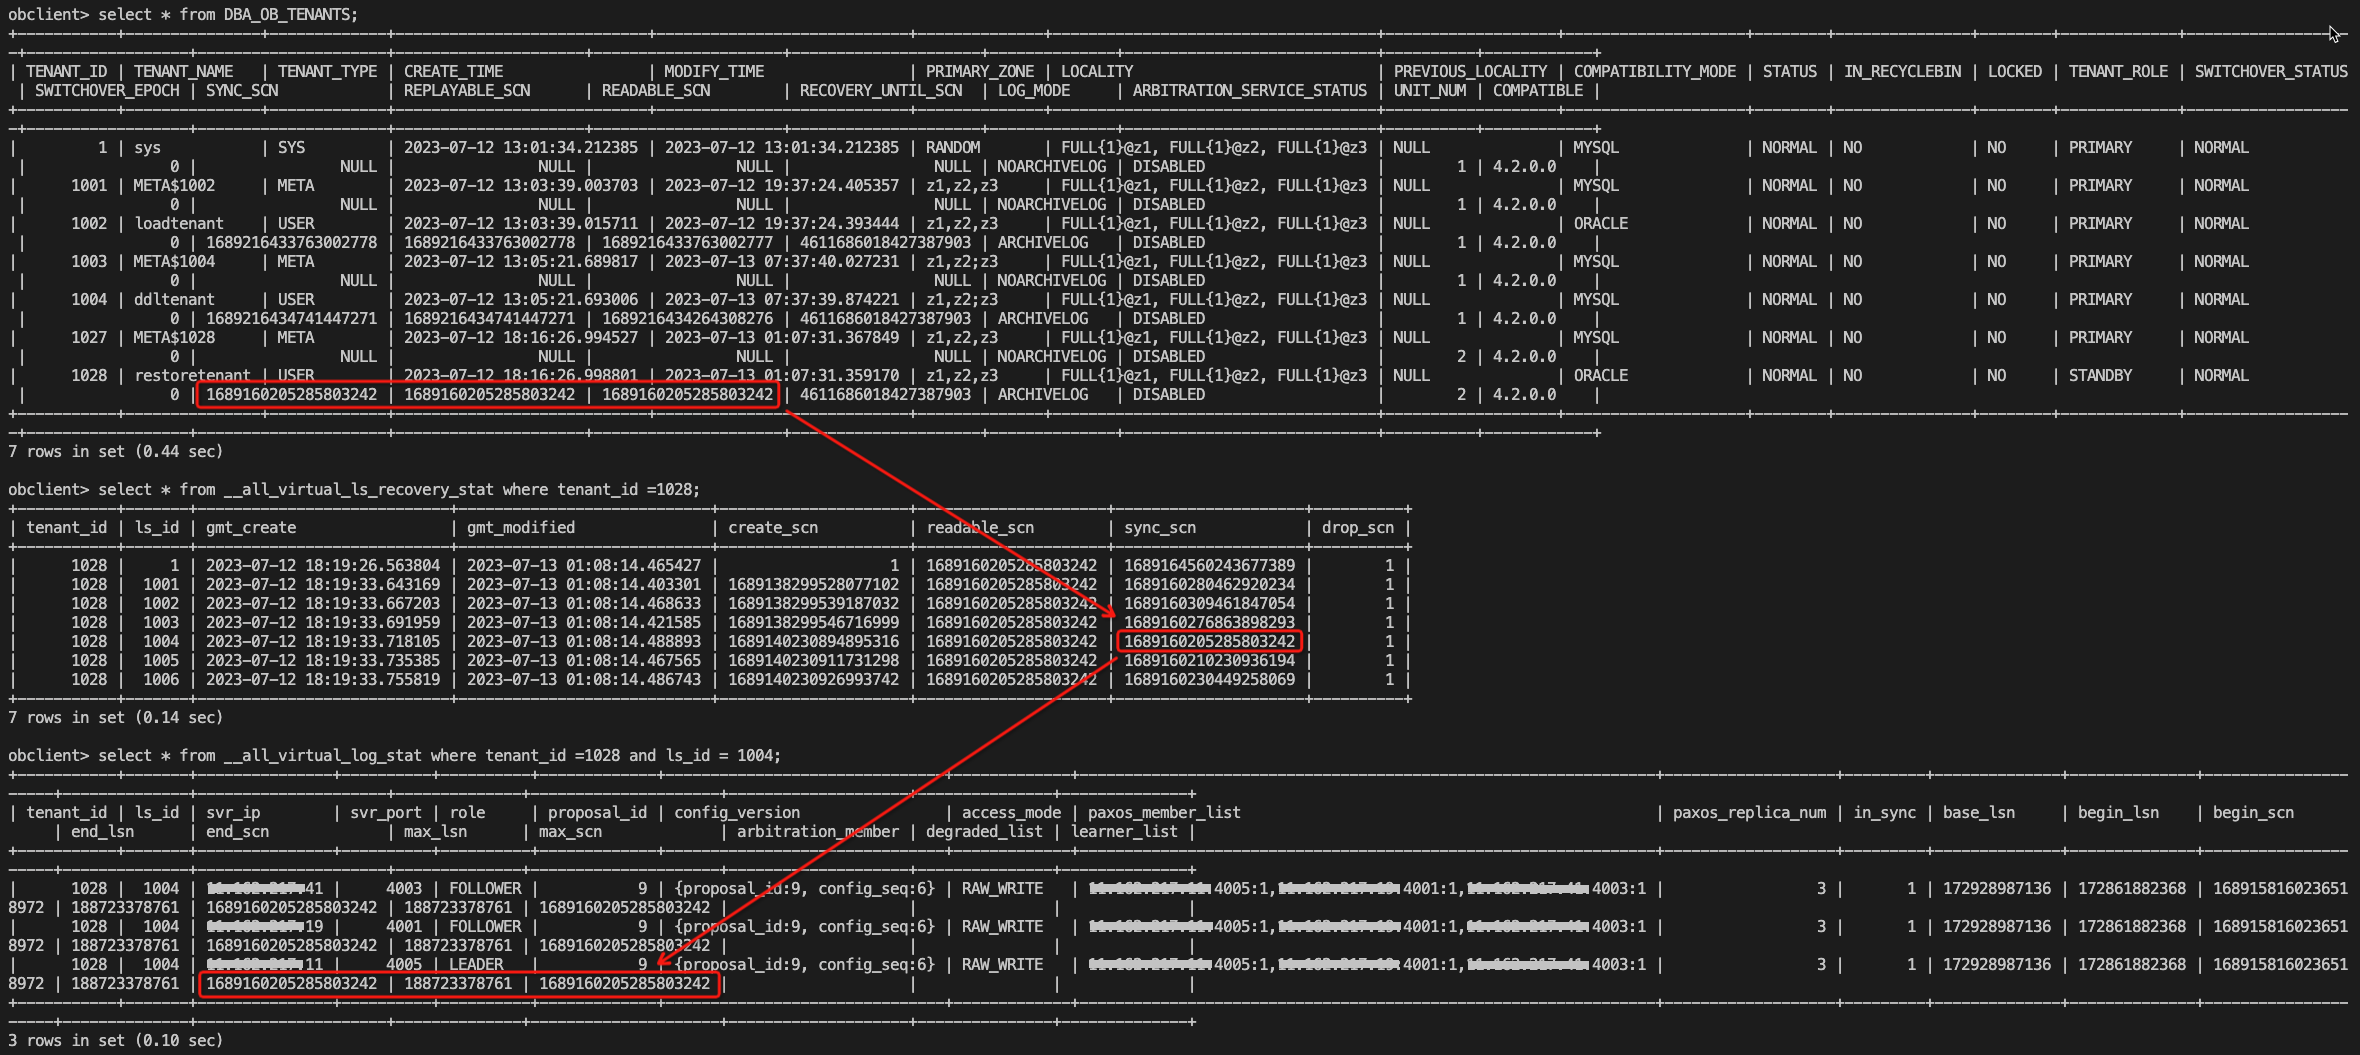Click the CREATE_TIME column header

tap(453, 71)
